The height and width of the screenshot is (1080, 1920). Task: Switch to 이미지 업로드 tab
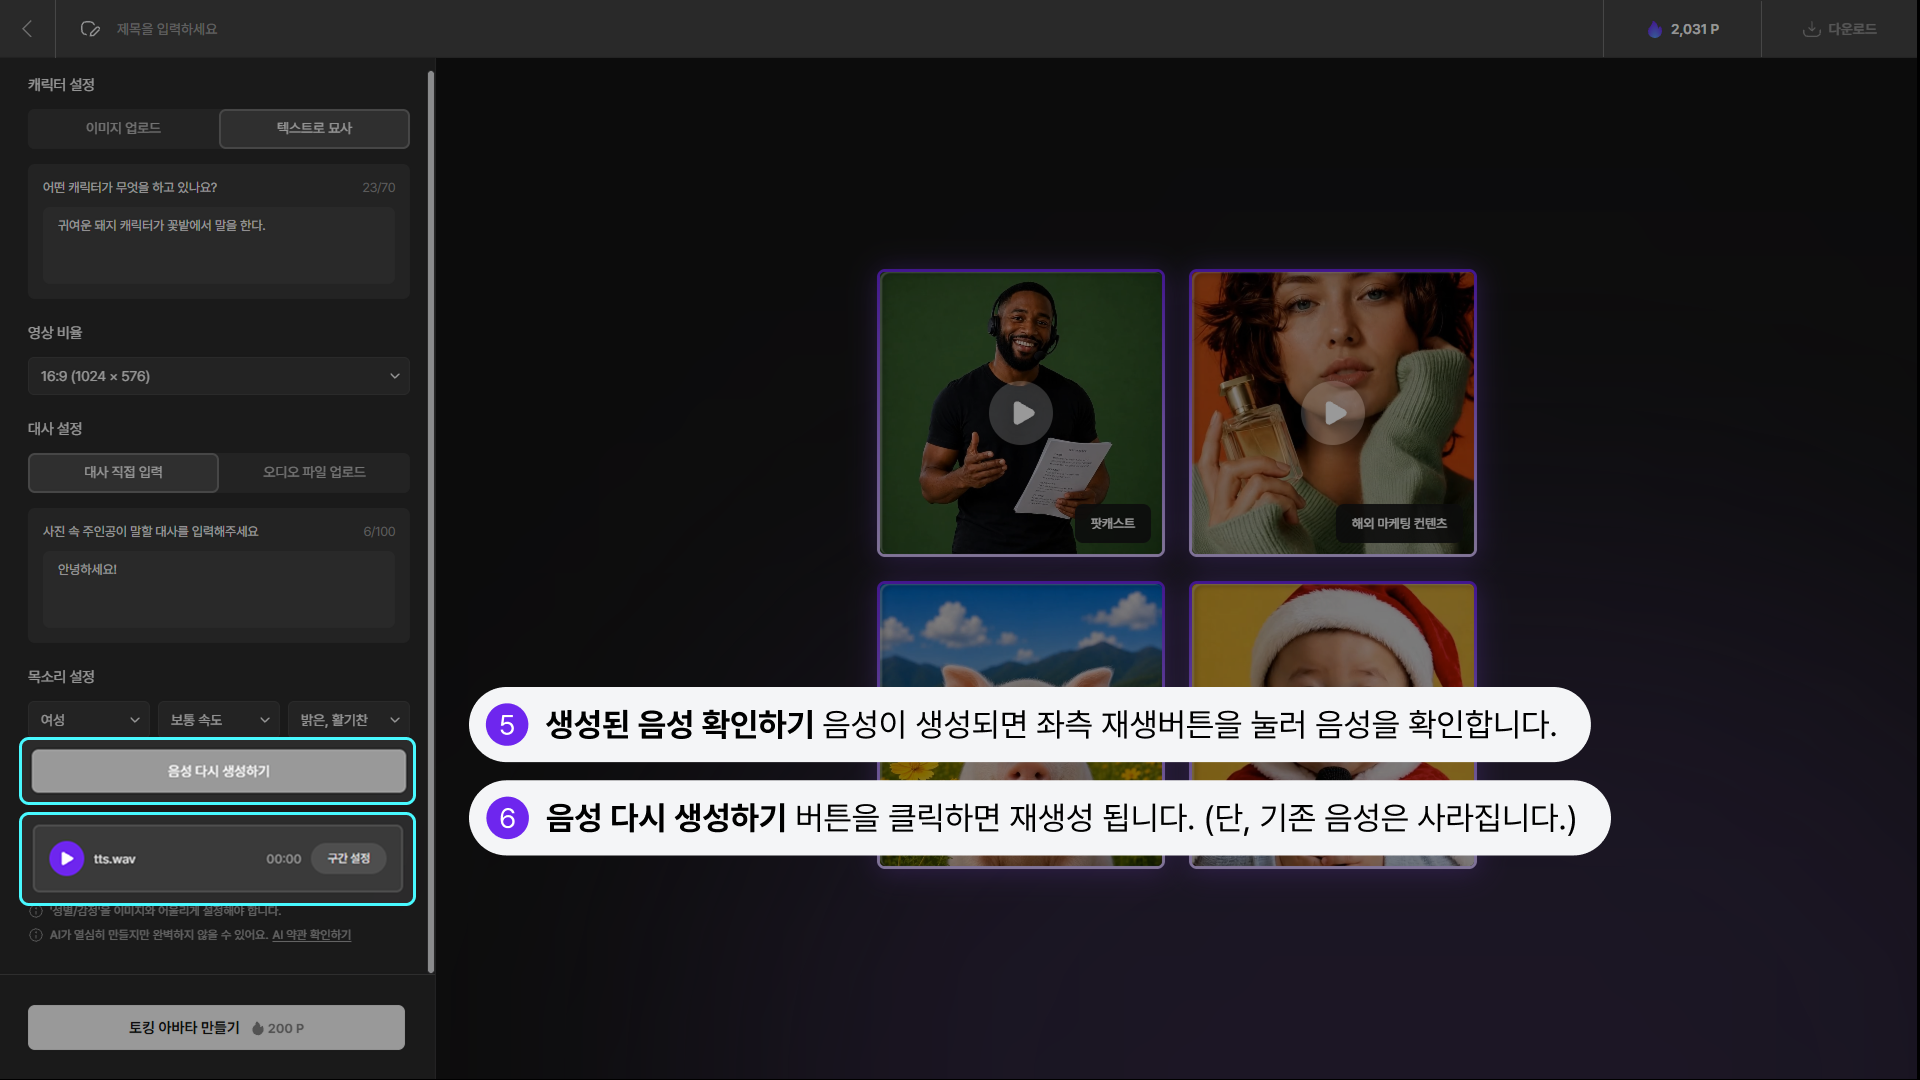pyautogui.click(x=123, y=128)
